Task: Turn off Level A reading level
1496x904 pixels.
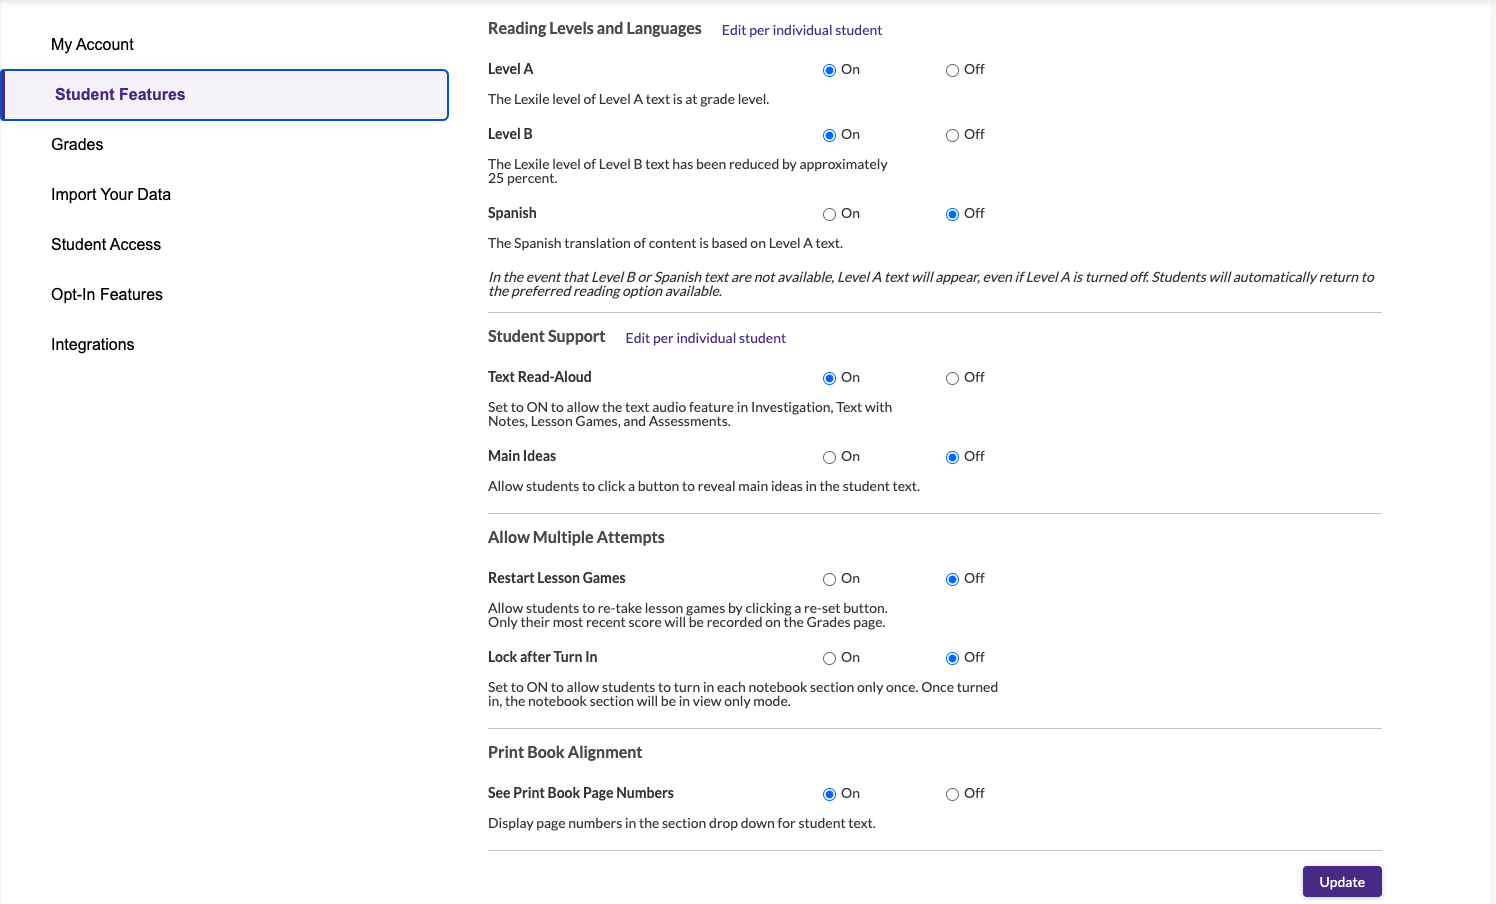Action: (x=952, y=70)
